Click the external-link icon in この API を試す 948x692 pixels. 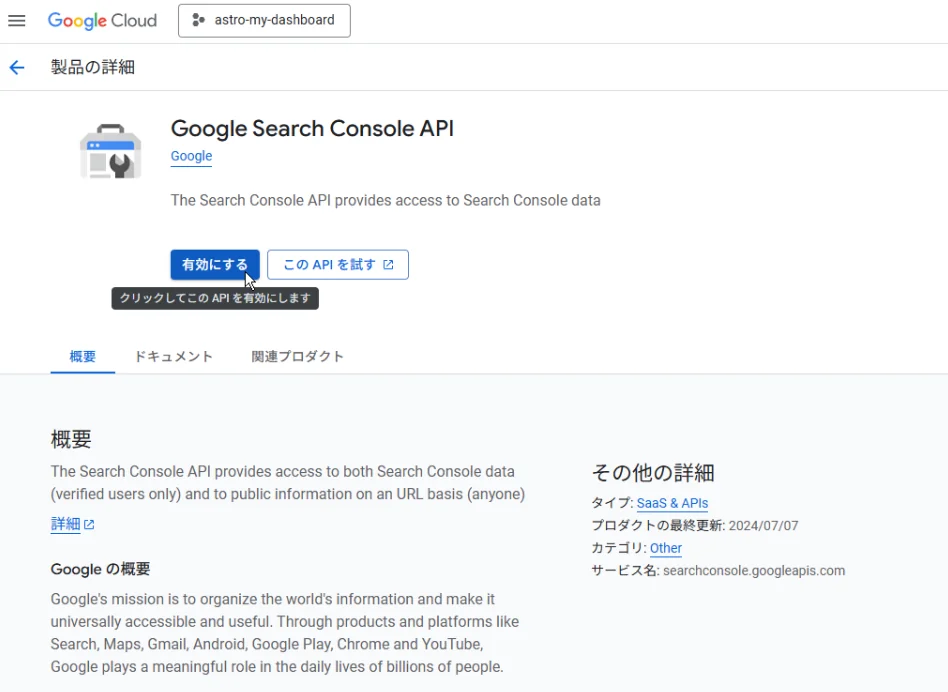pyautogui.click(x=389, y=265)
